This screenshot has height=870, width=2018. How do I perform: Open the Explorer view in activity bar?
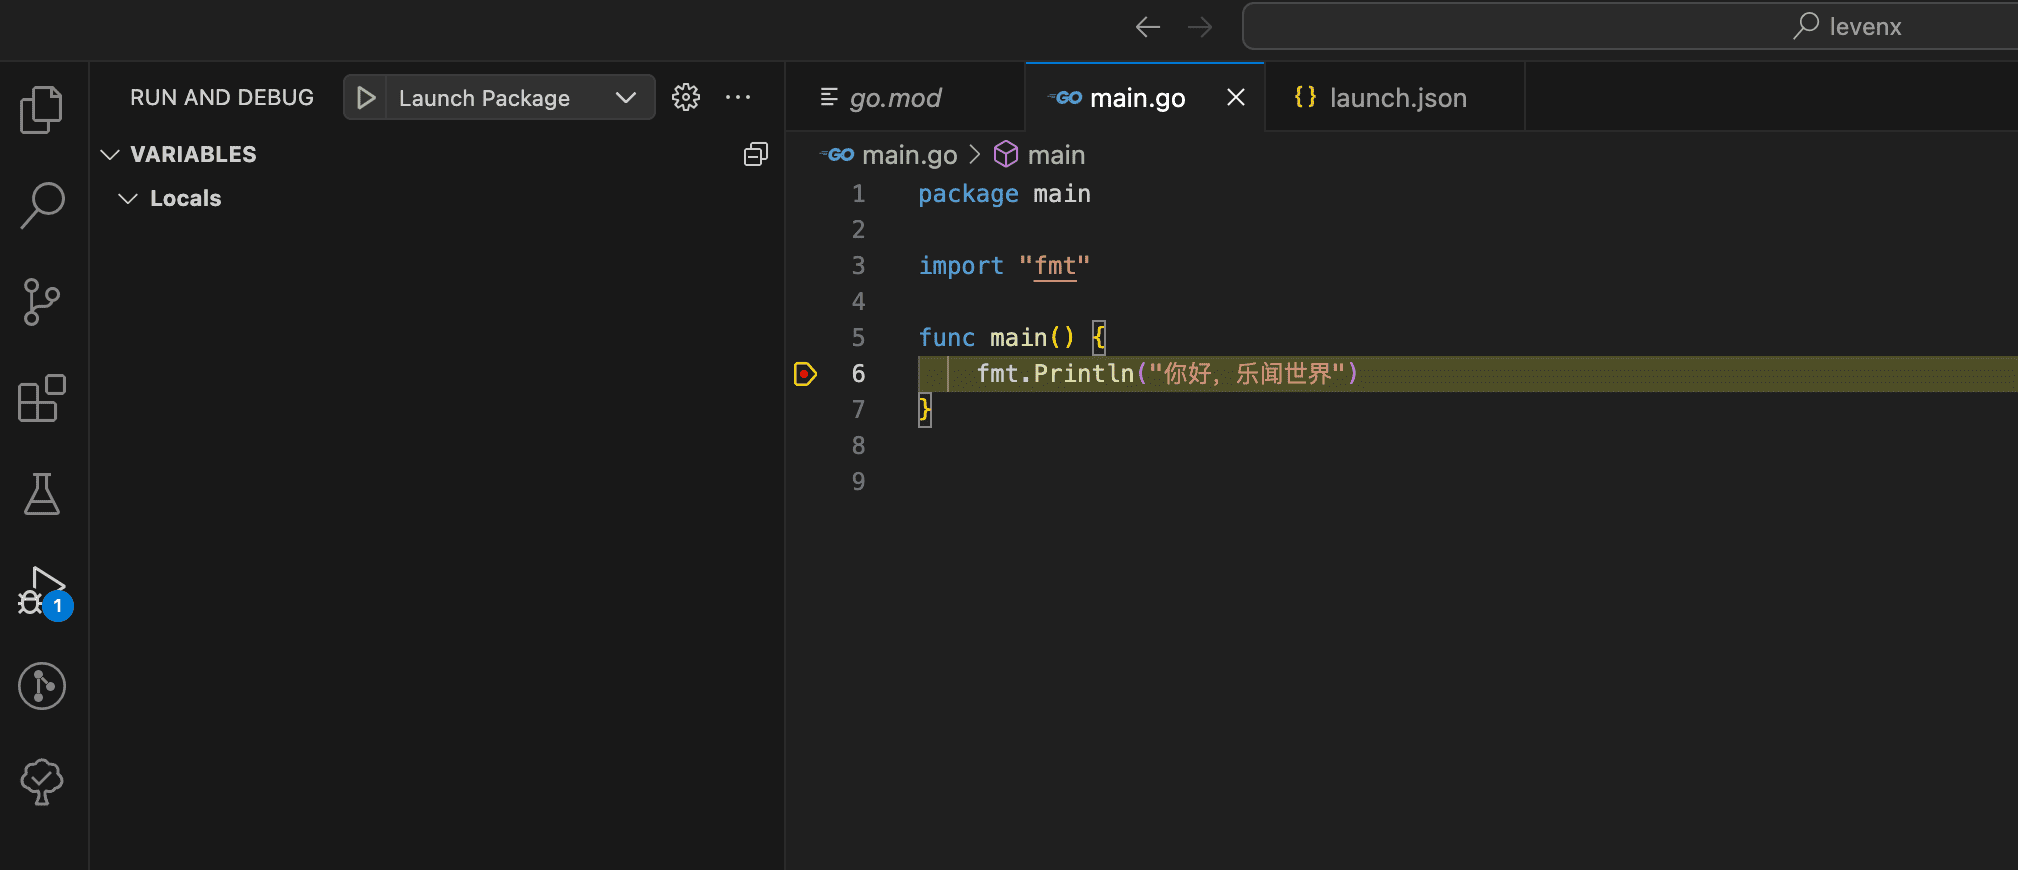tap(41, 109)
